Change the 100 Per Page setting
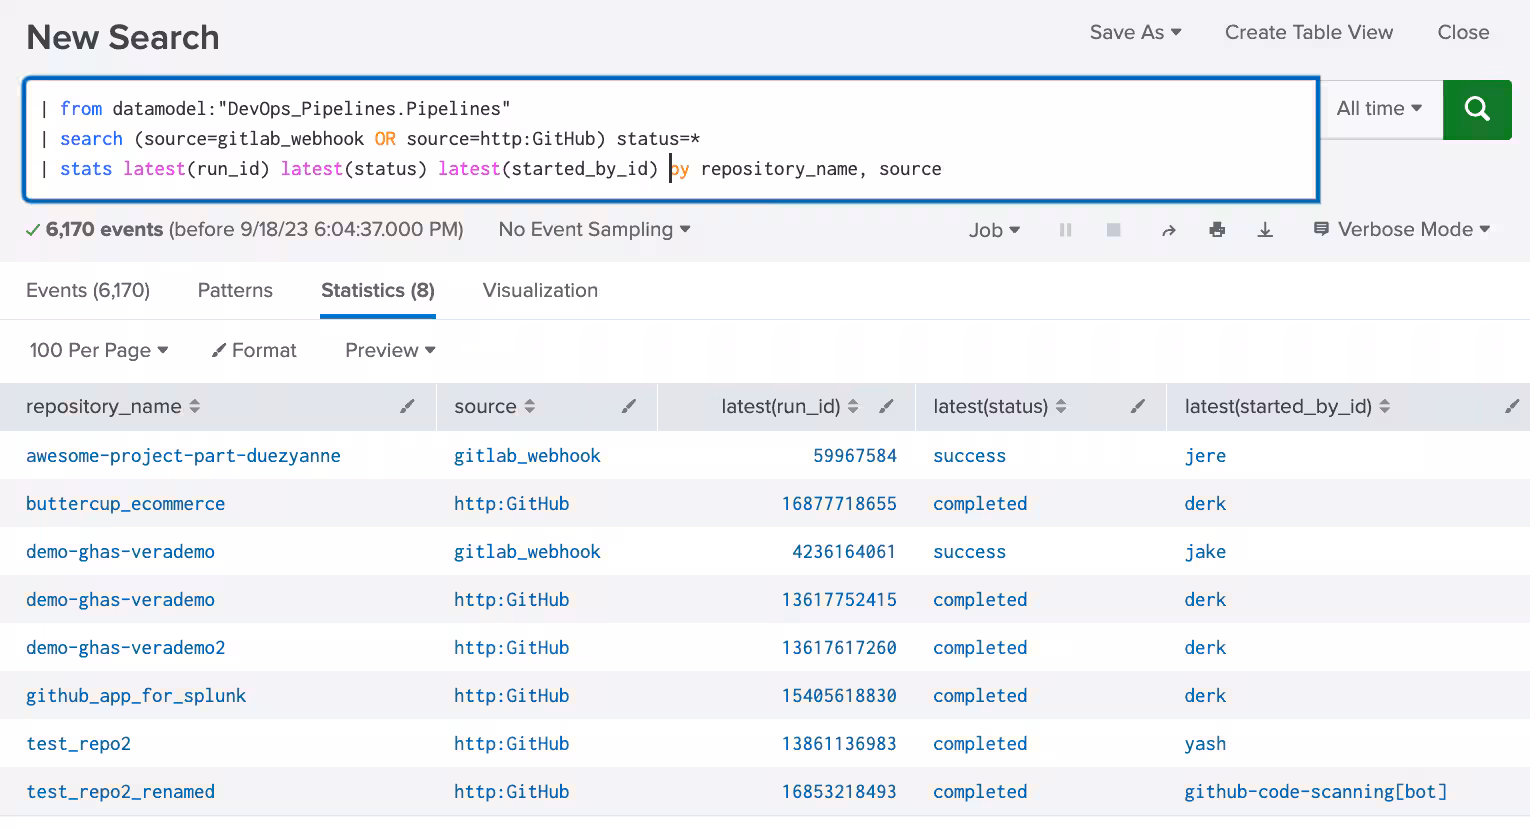Screen dimensions: 1530x830 (98, 350)
